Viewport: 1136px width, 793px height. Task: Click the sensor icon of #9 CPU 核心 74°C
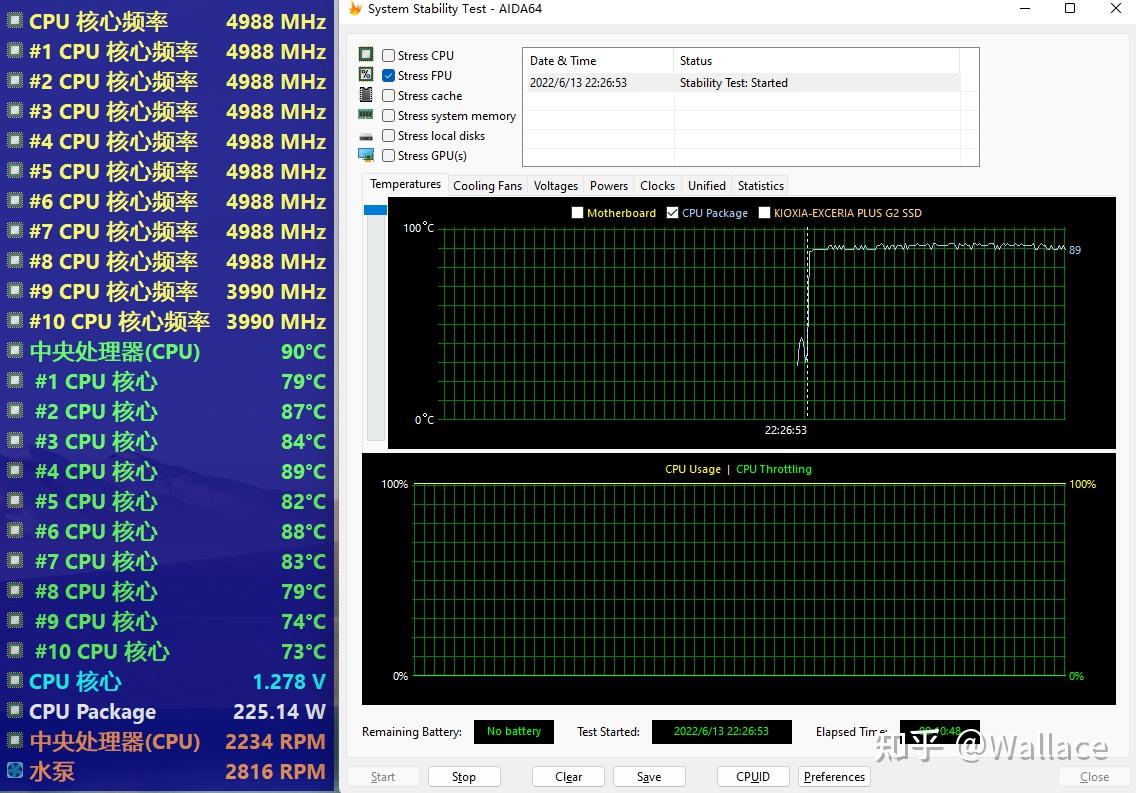point(14,620)
